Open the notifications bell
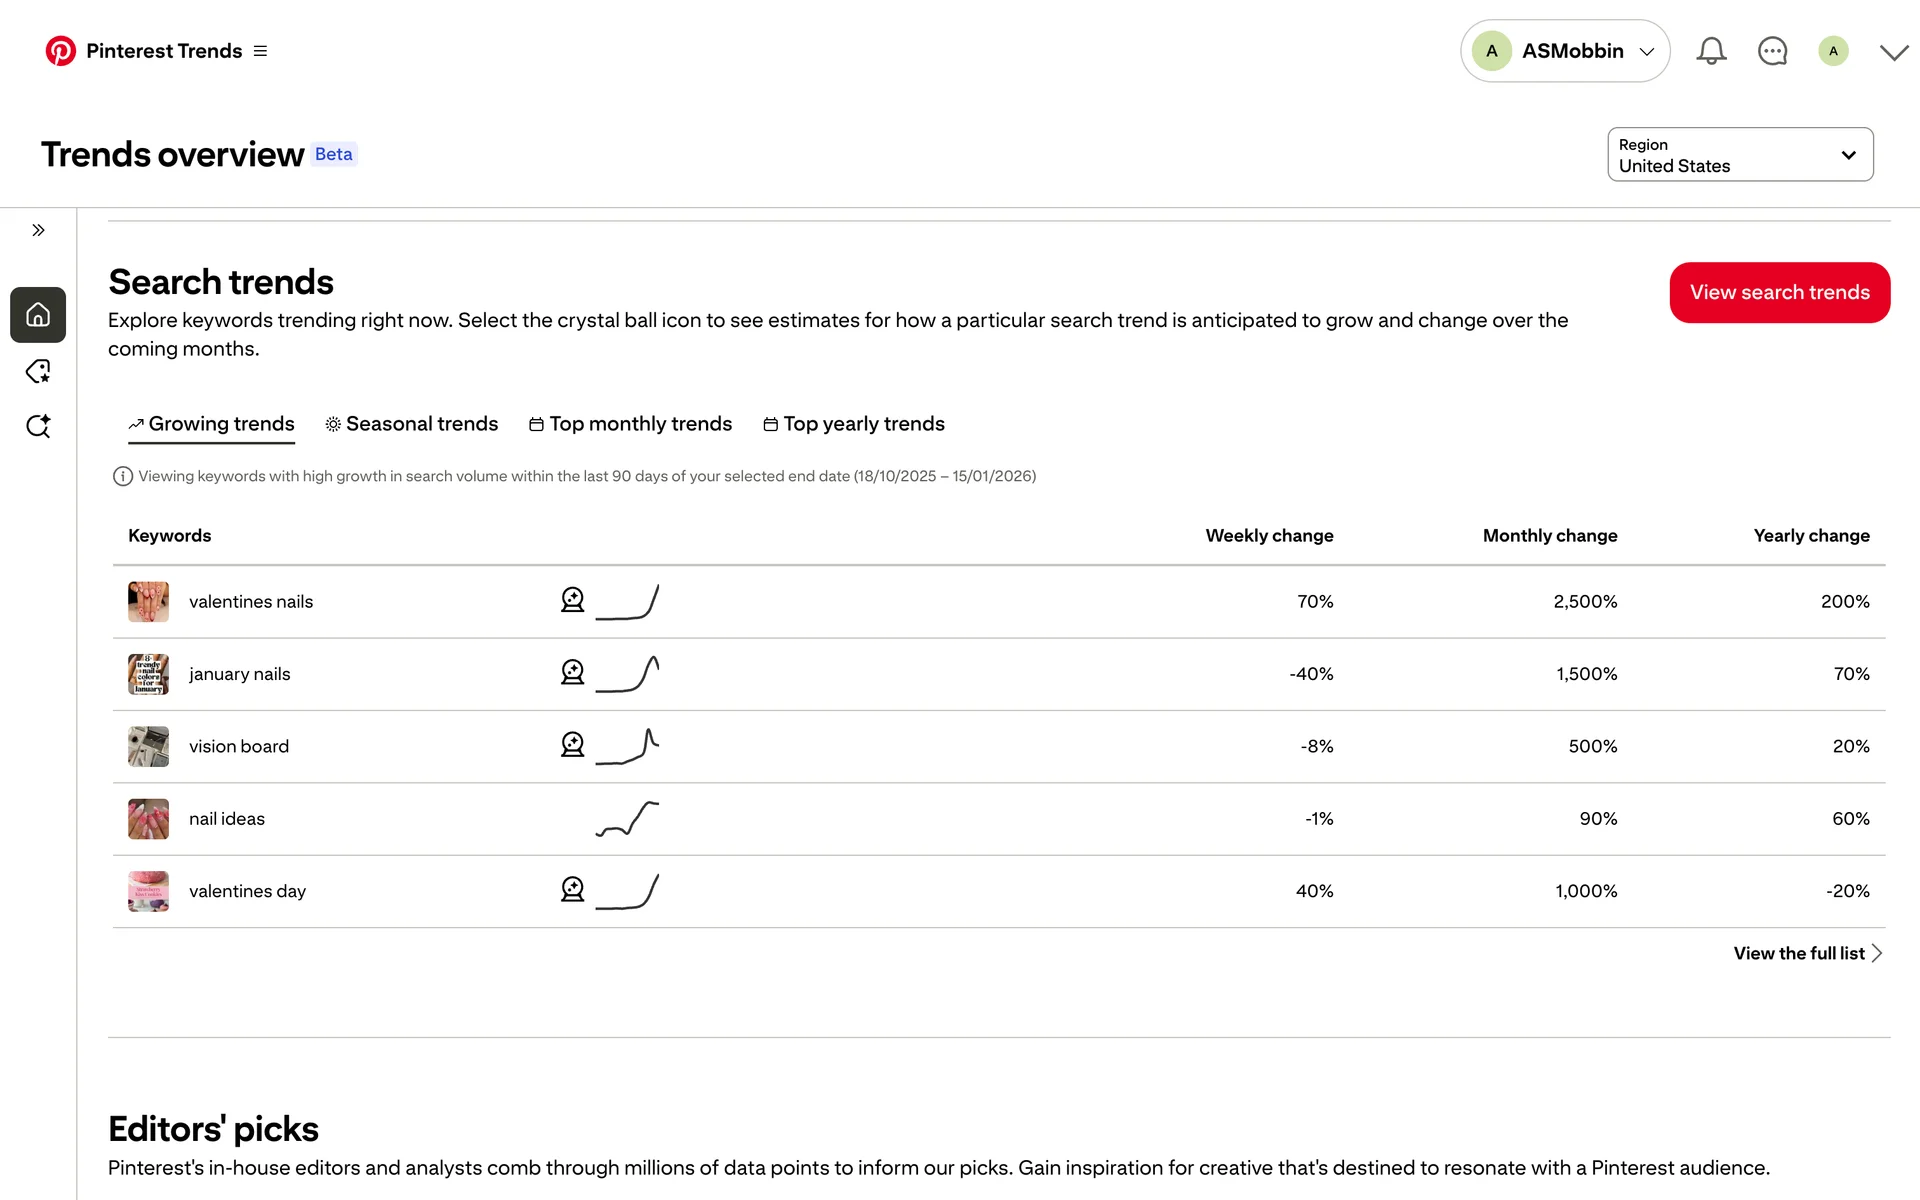Image resolution: width=1920 pixels, height=1200 pixels. pos(1711,51)
